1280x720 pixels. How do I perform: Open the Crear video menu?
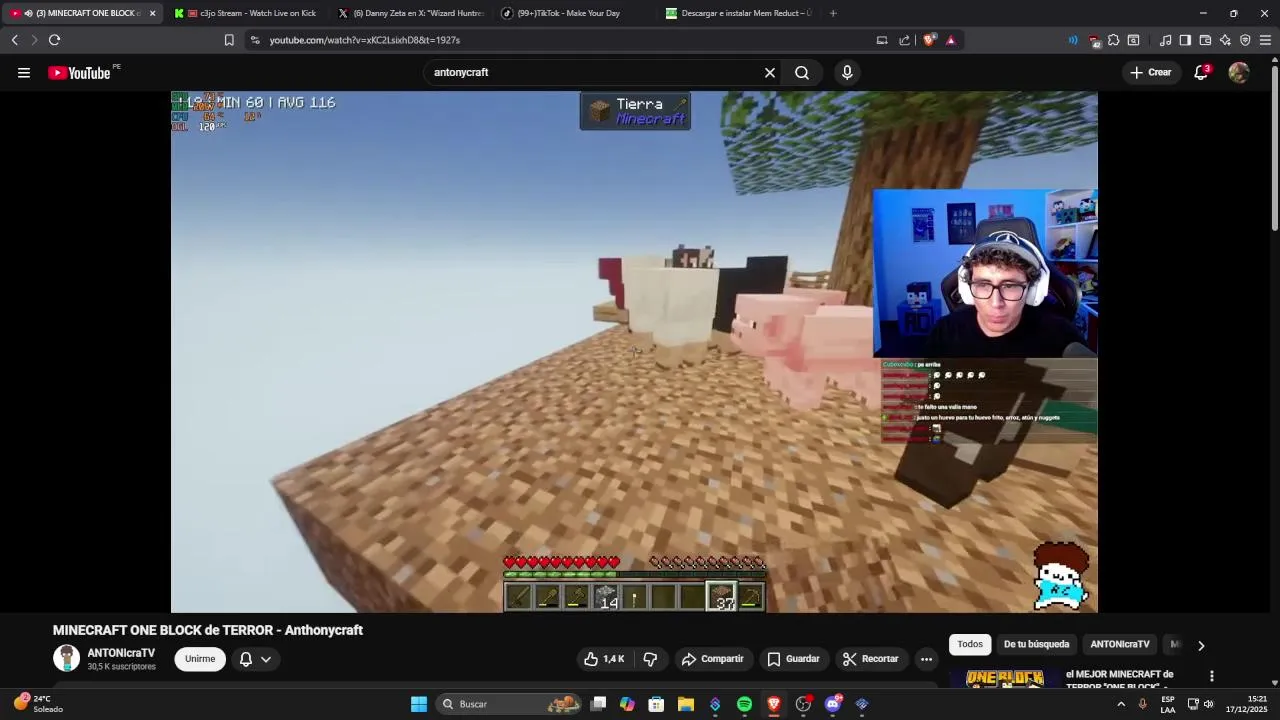[x=1151, y=72]
